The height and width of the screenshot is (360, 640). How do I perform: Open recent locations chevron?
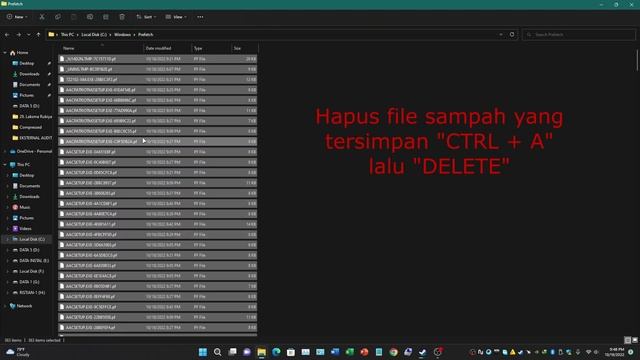click(29, 35)
